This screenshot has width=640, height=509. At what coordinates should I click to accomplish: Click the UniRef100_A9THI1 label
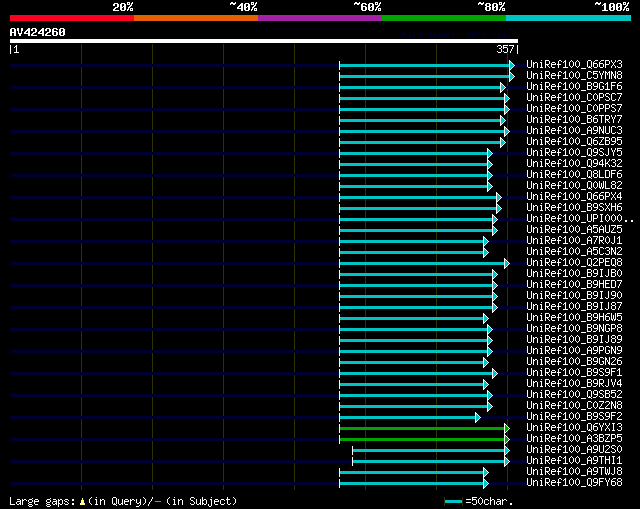(x=574, y=461)
